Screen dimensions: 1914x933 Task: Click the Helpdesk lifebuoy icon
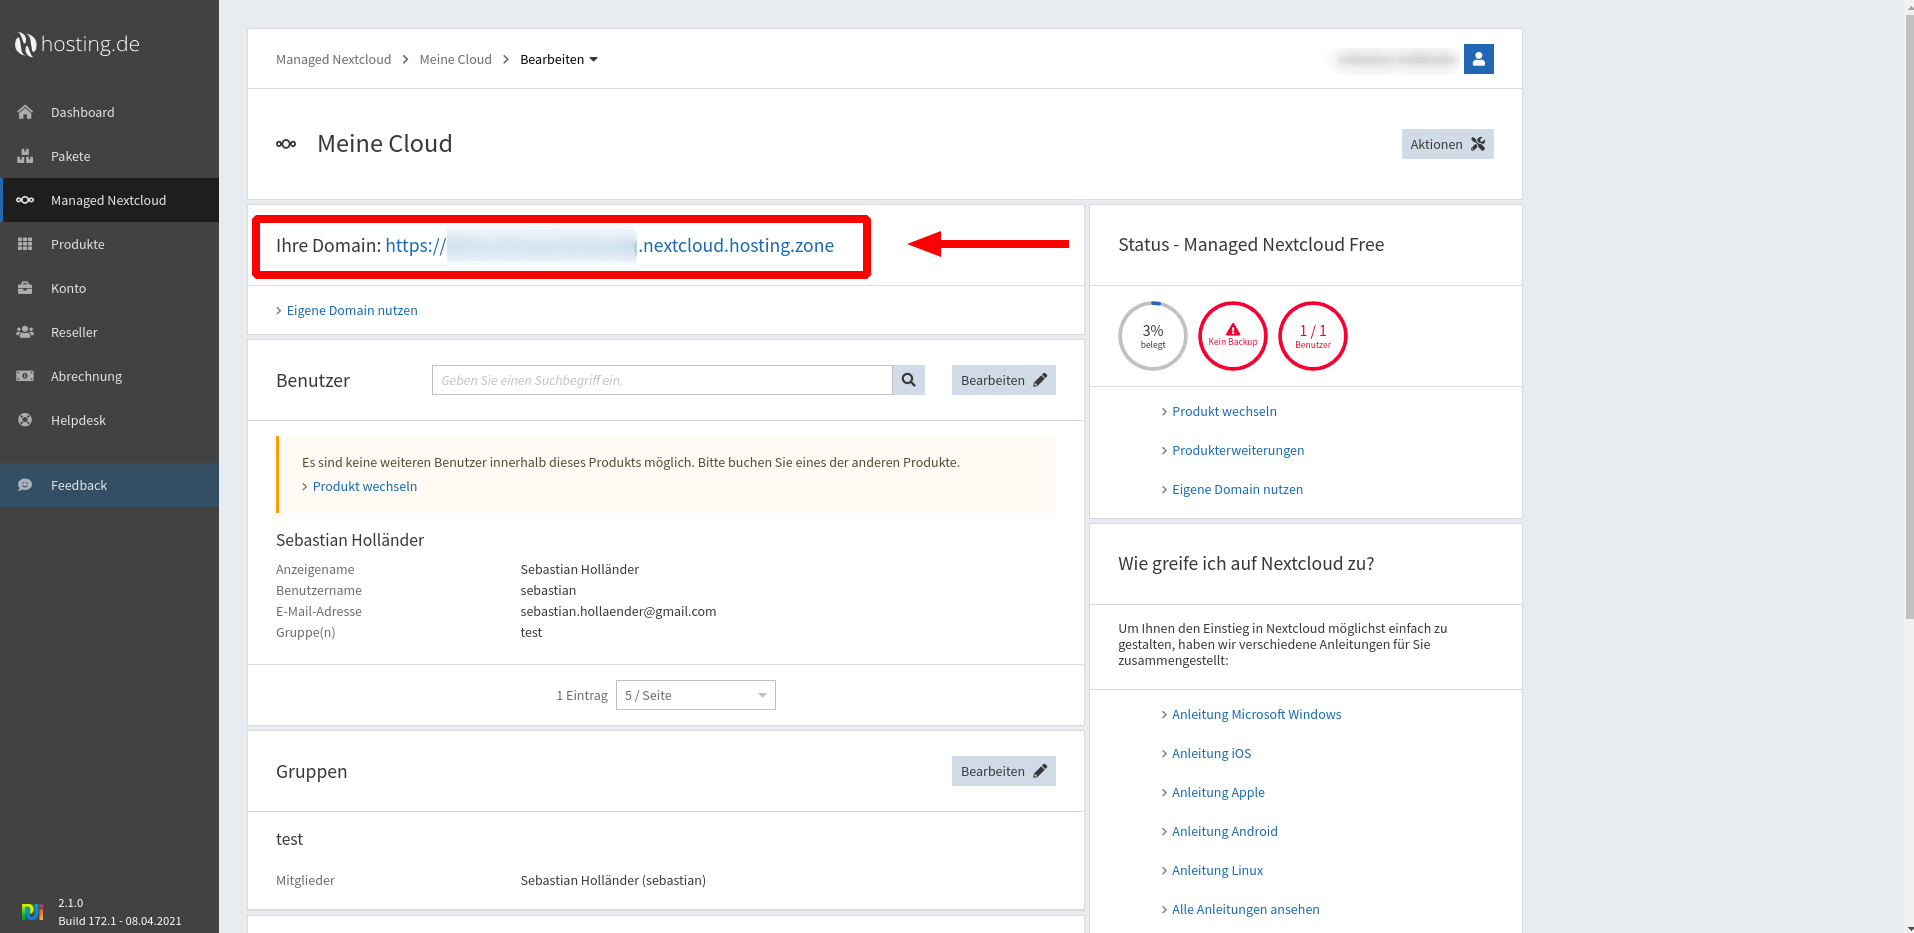[25, 420]
